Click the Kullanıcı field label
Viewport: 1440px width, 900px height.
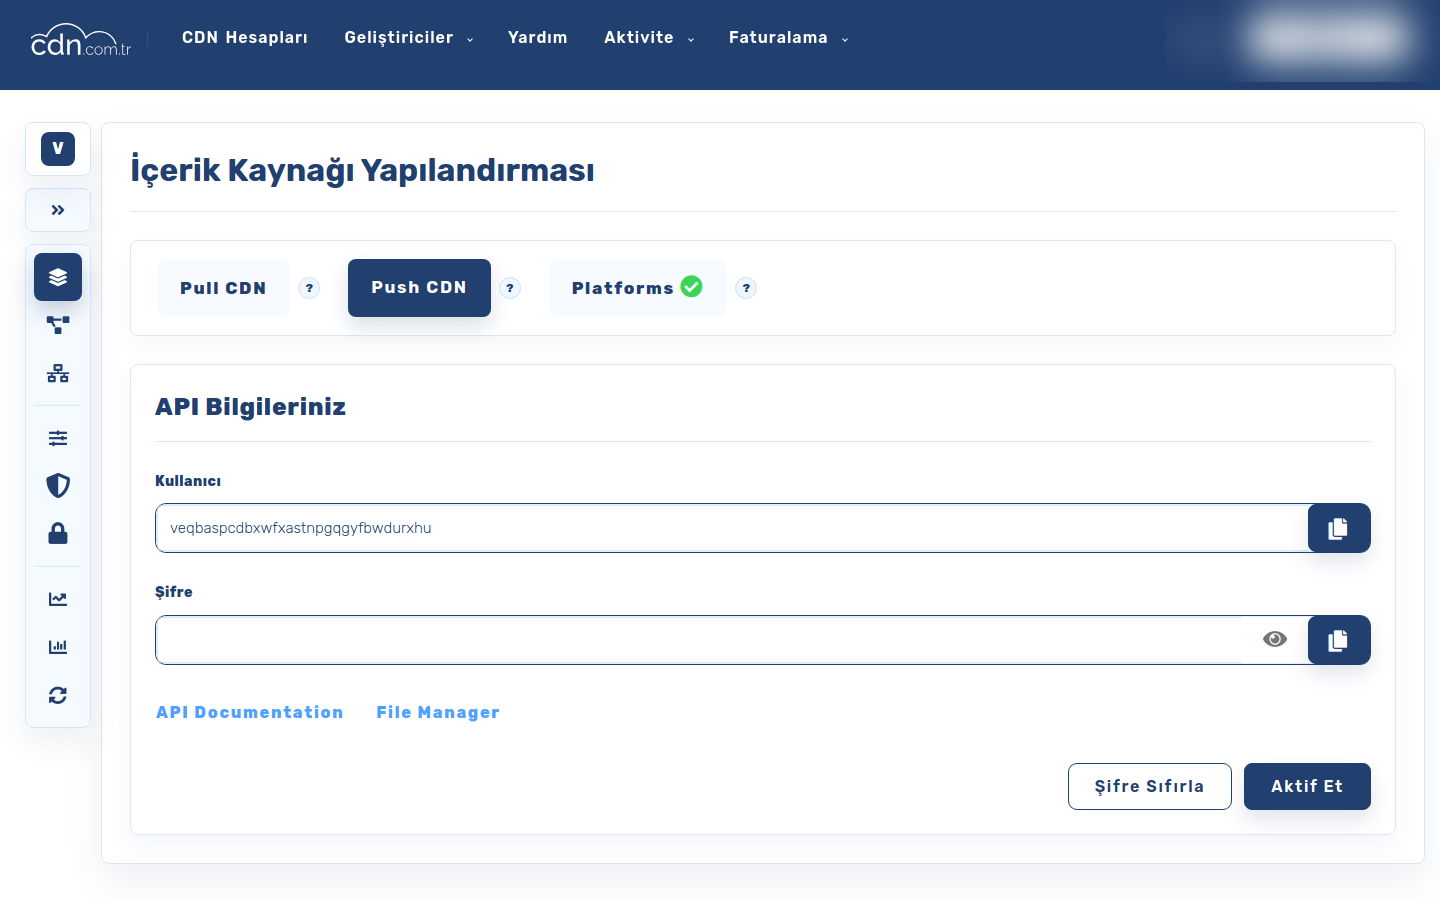[188, 481]
